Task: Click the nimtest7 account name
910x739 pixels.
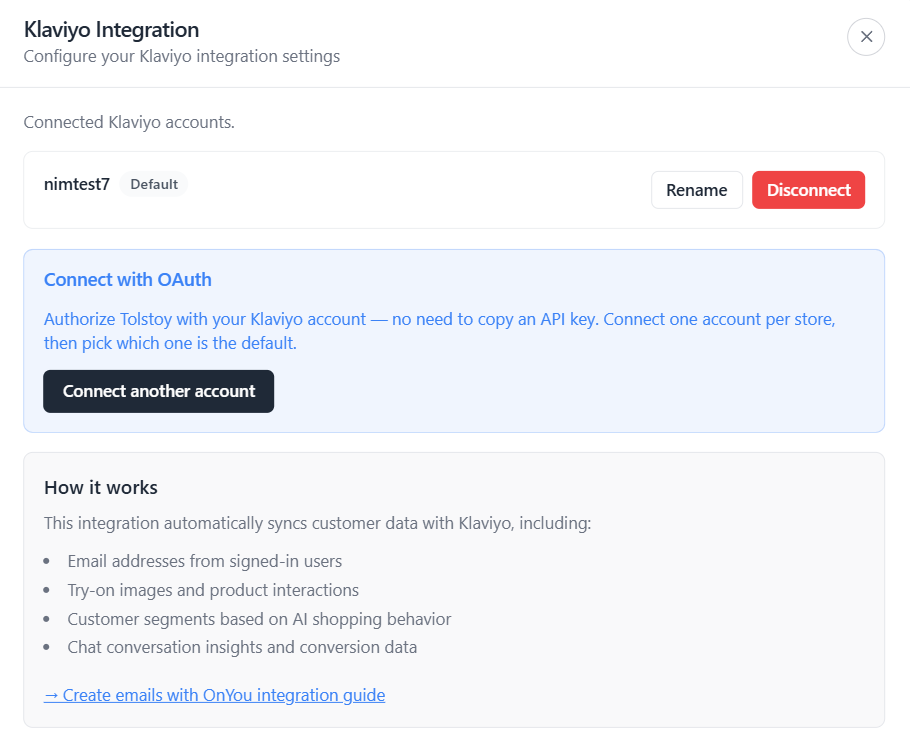Action: coord(77,184)
